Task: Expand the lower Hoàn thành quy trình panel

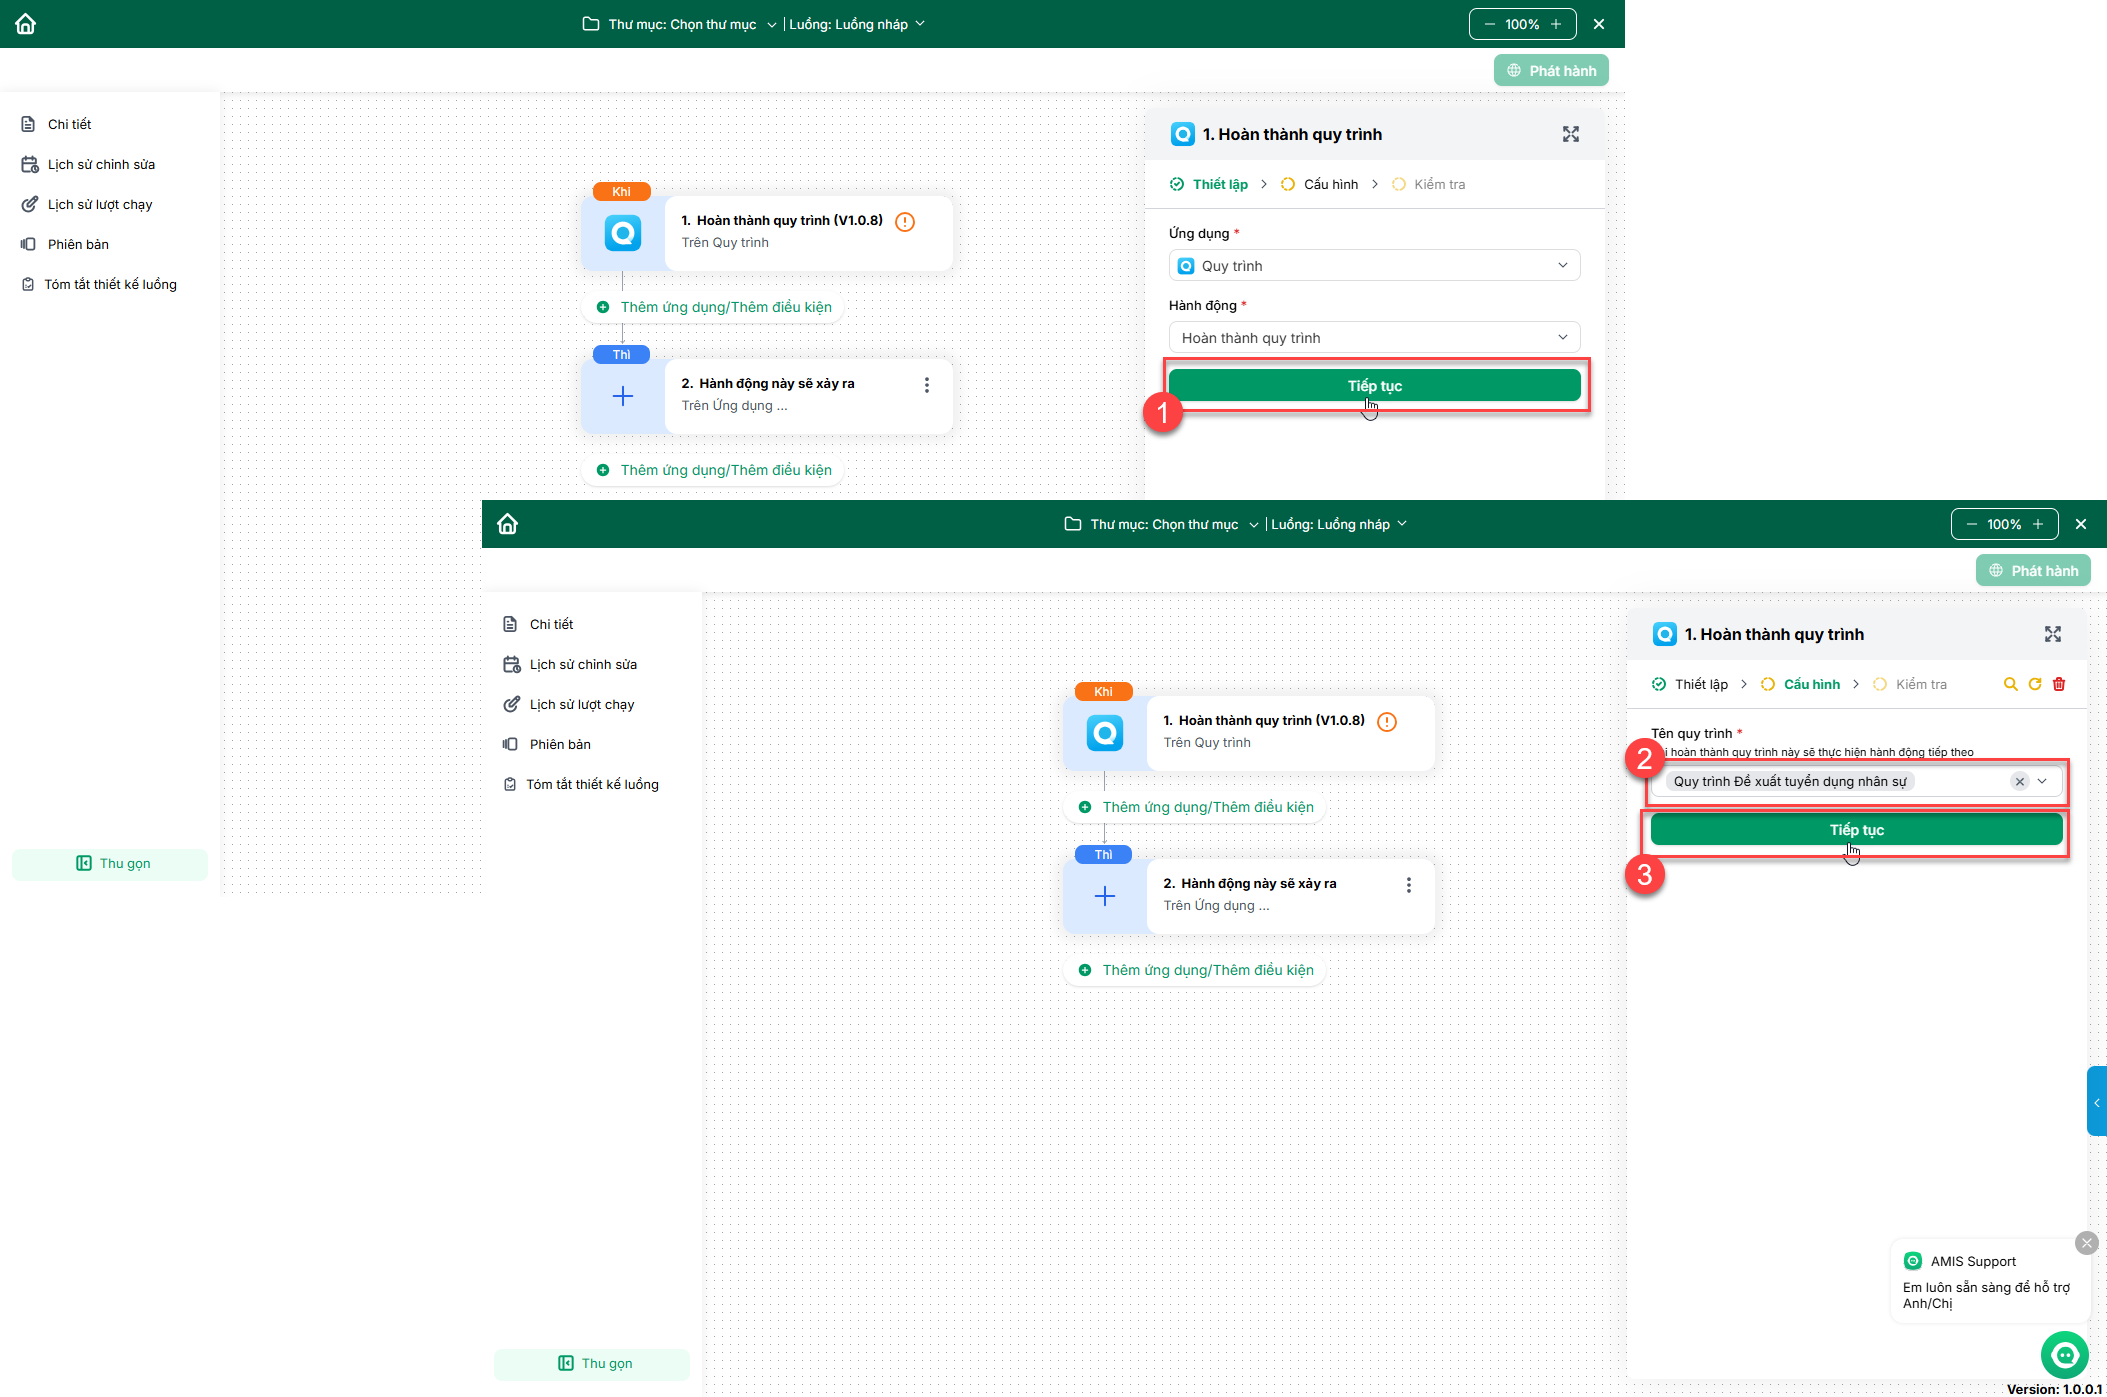Action: (2053, 634)
